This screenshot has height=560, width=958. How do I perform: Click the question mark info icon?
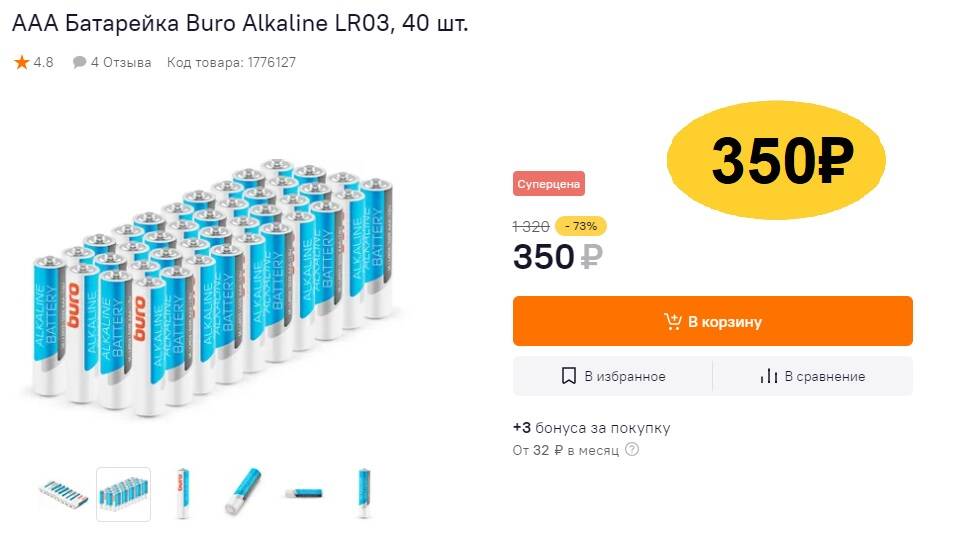coord(632,450)
